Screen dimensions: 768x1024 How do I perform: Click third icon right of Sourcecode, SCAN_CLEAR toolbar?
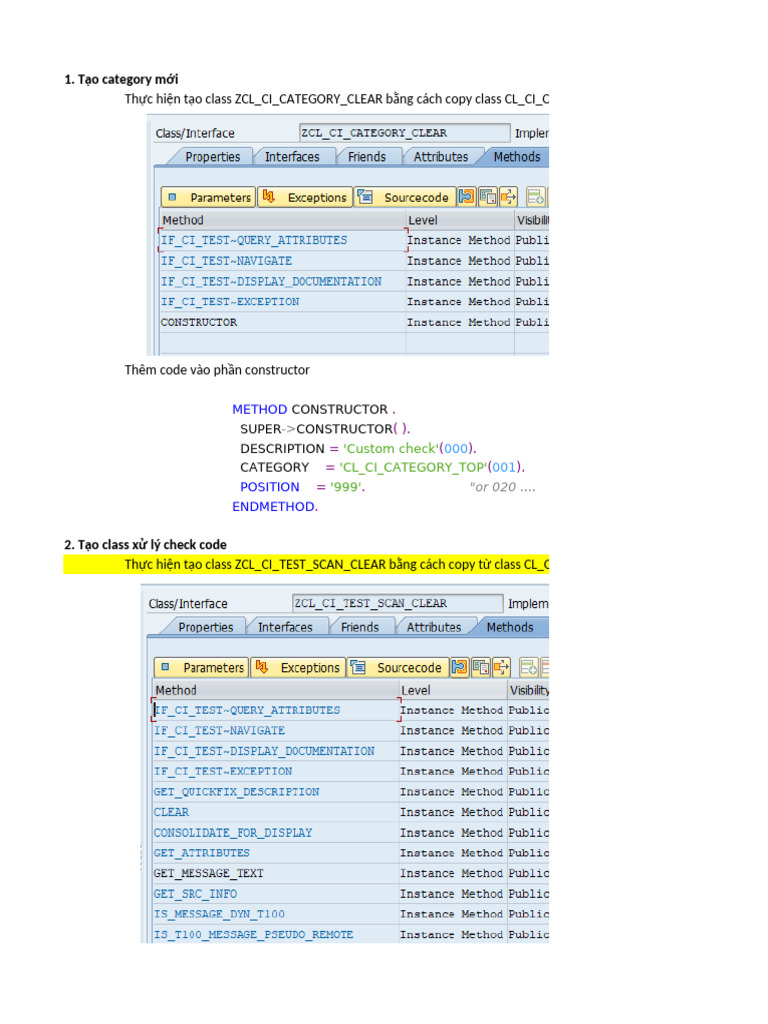[501, 668]
